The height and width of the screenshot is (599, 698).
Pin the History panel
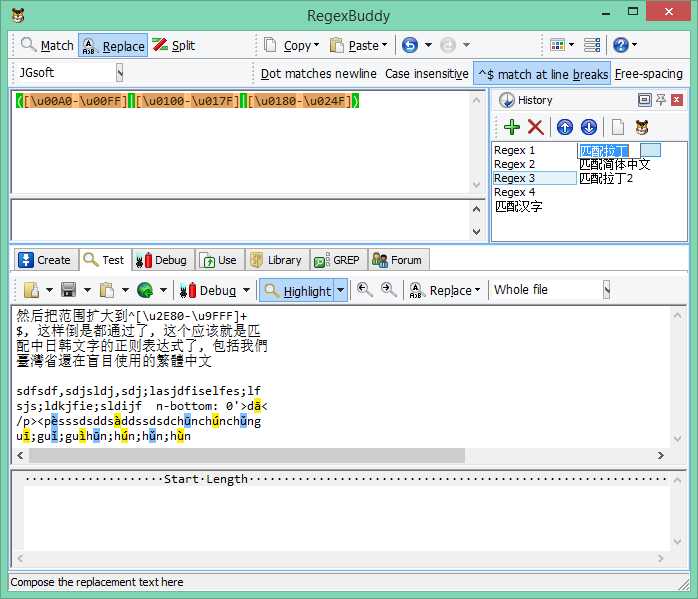[x=661, y=100]
